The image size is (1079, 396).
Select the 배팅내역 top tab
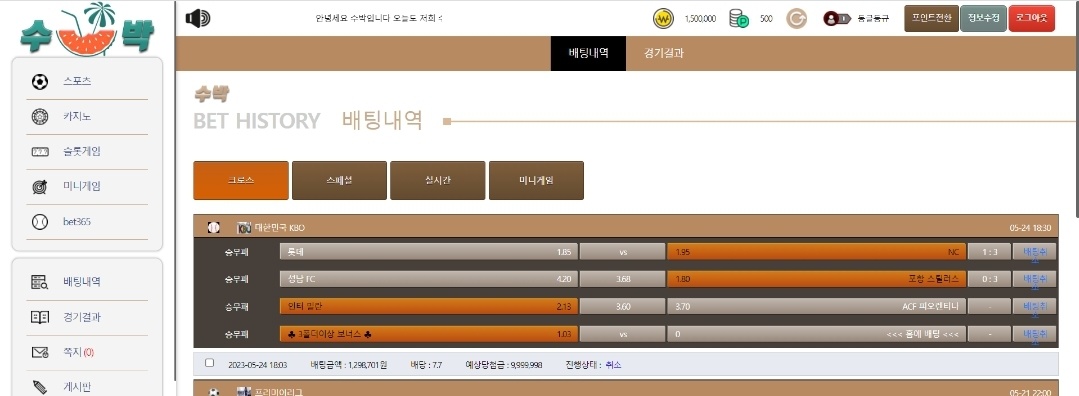tap(588, 53)
